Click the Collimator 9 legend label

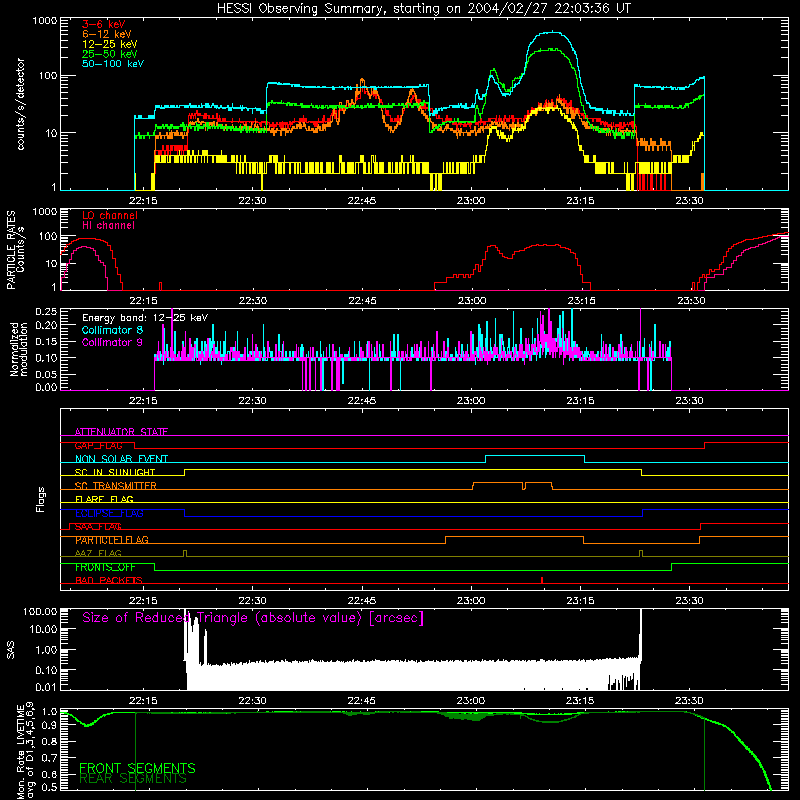pyautogui.click(x=112, y=342)
